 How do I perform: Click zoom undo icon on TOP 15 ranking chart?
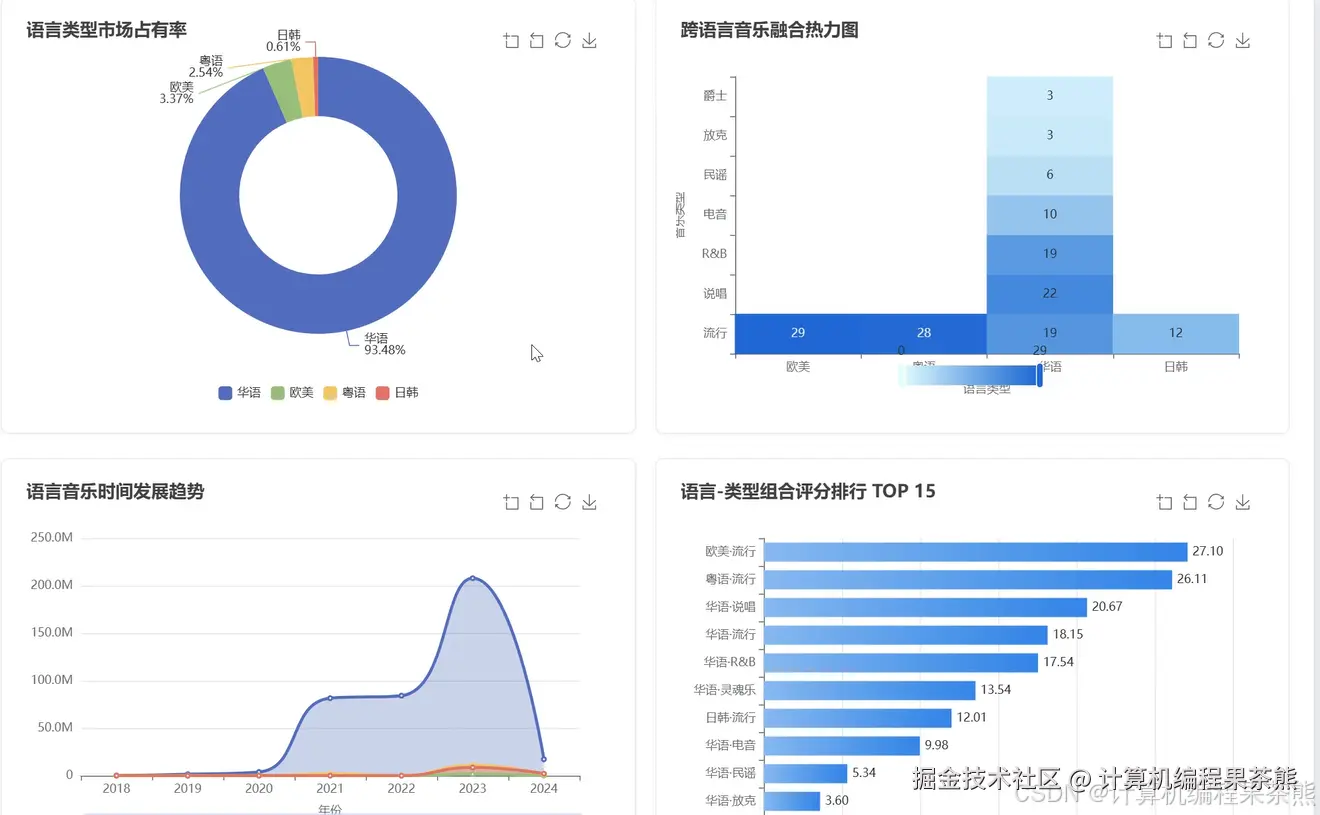tap(1190, 501)
